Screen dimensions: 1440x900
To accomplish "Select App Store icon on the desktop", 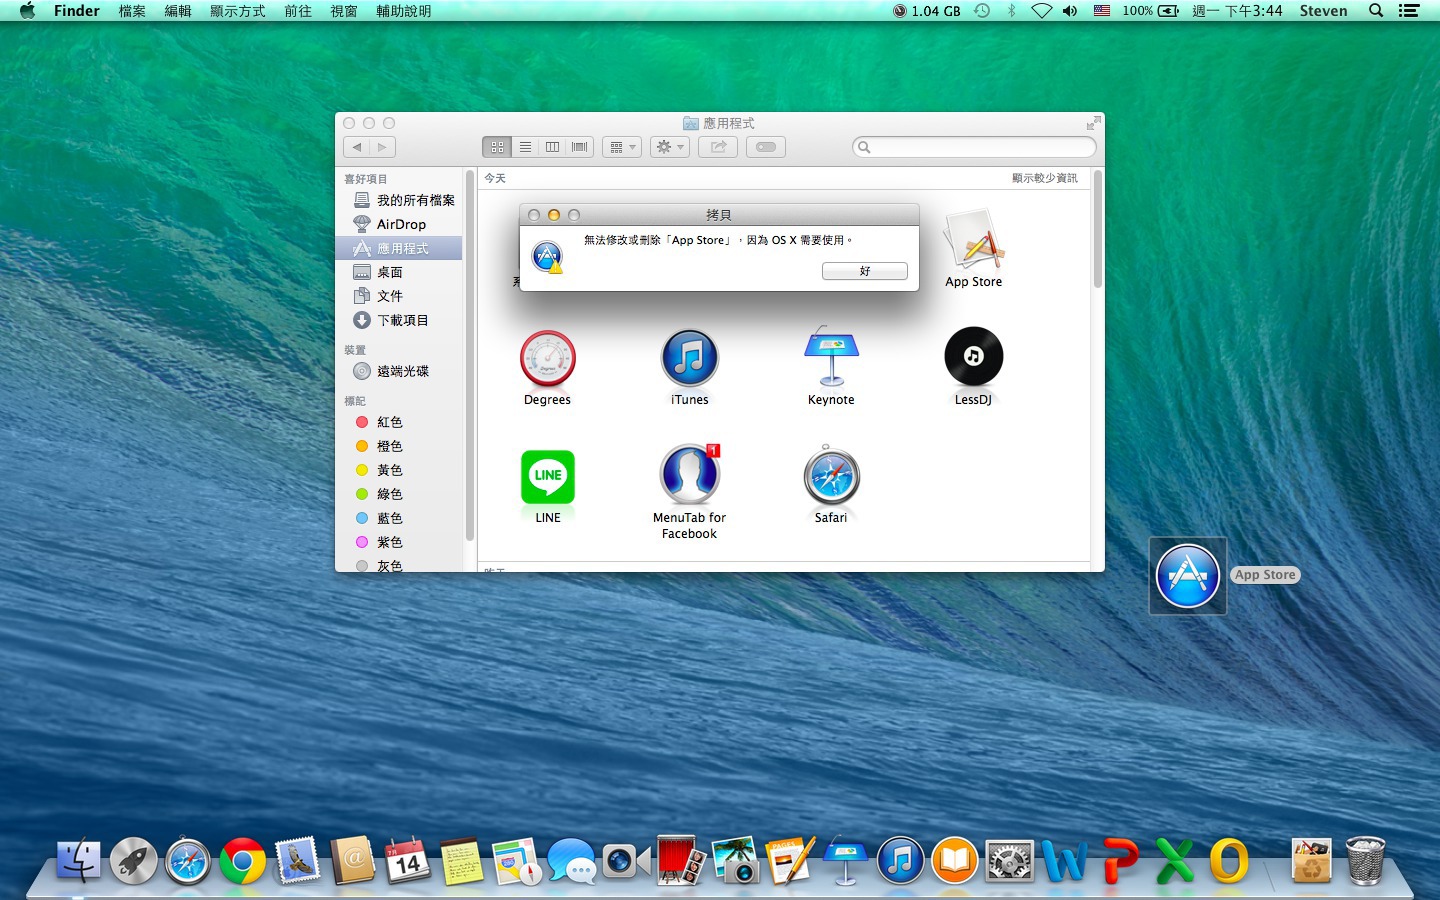I will coord(1187,576).
